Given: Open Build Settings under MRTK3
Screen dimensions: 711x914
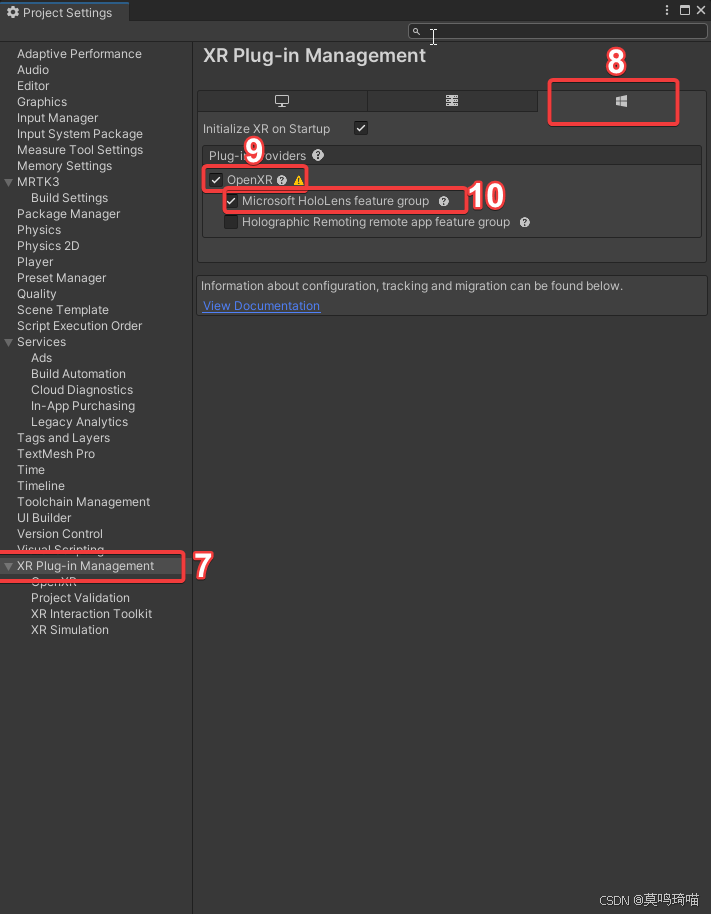Looking at the screenshot, I should click(69, 198).
